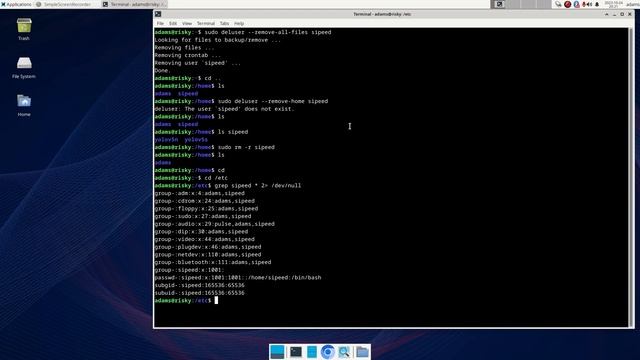
Task: Click the line 'group-:bluetooth:x:111:adams,sipeed'
Action: coord(213,262)
